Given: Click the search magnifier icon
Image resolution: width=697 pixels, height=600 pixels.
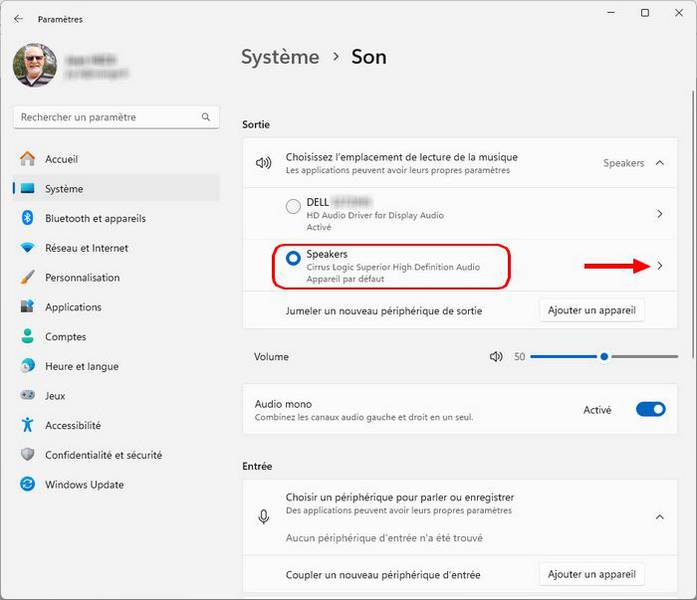Looking at the screenshot, I should click(205, 117).
